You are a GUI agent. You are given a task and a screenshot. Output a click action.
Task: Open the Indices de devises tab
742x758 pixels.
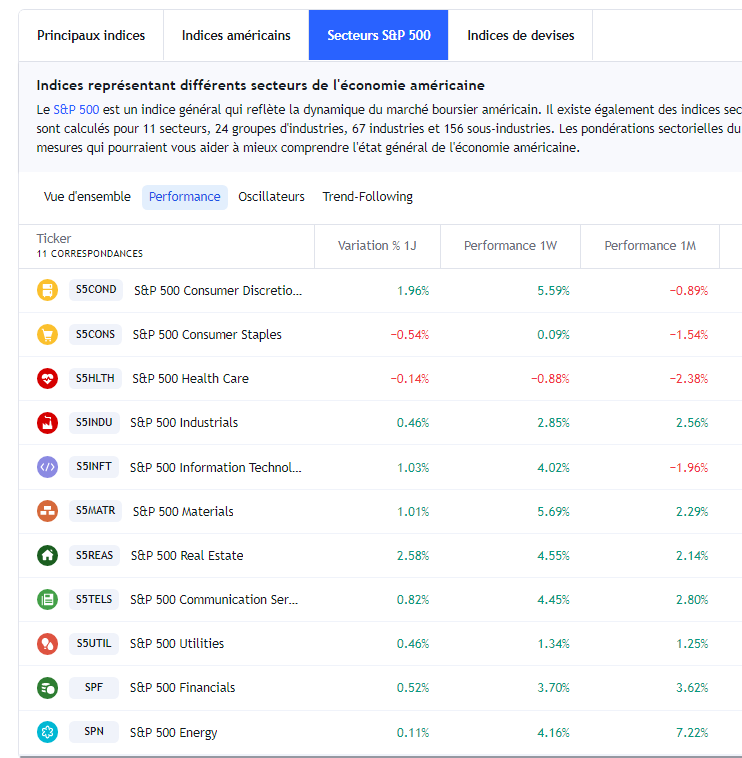(x=520, y=35)
